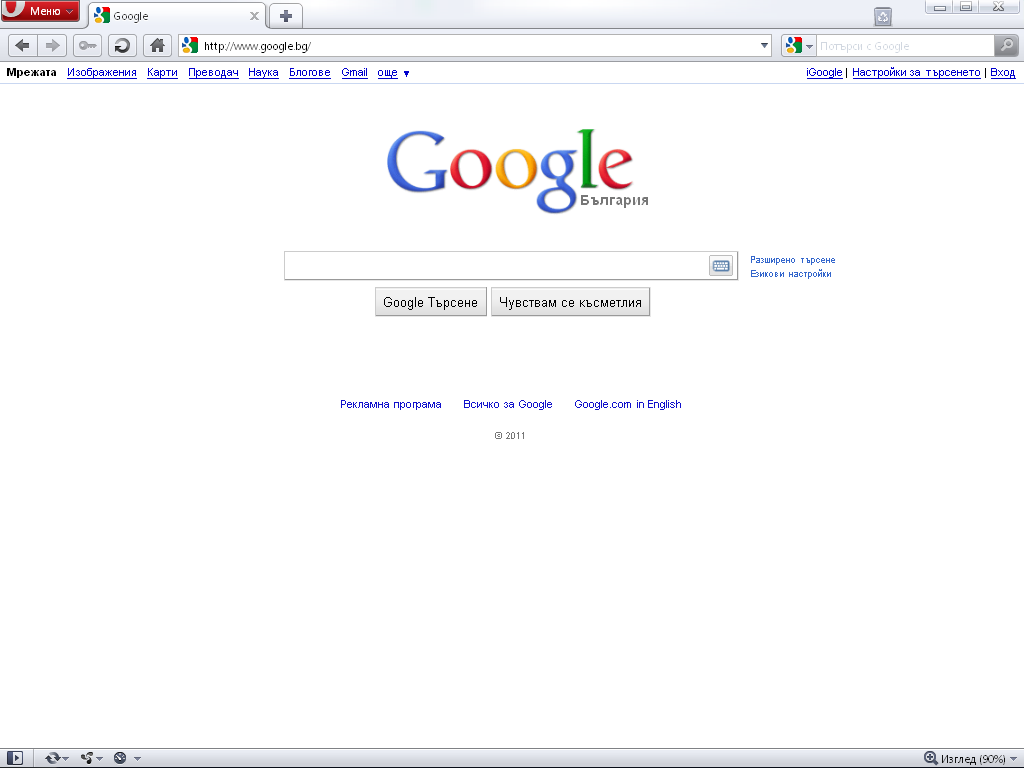This screenshot has width=1024, height=768.
Task: Click the Opera Link sync icon
Action: point(52,758)
